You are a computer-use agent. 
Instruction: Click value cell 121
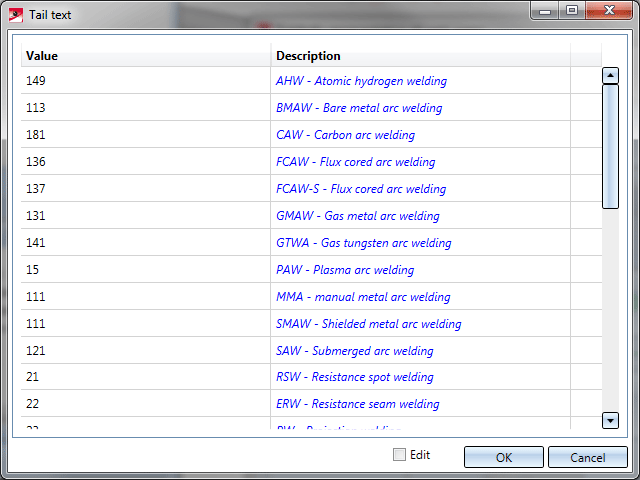146,350
